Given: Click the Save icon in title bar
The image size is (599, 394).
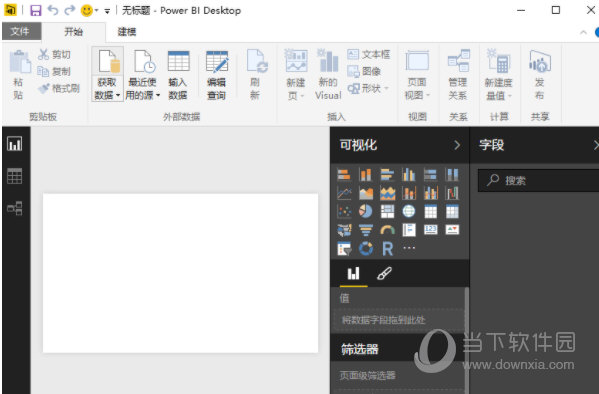Looking at the screenshot, I should [x=36, y=10].
